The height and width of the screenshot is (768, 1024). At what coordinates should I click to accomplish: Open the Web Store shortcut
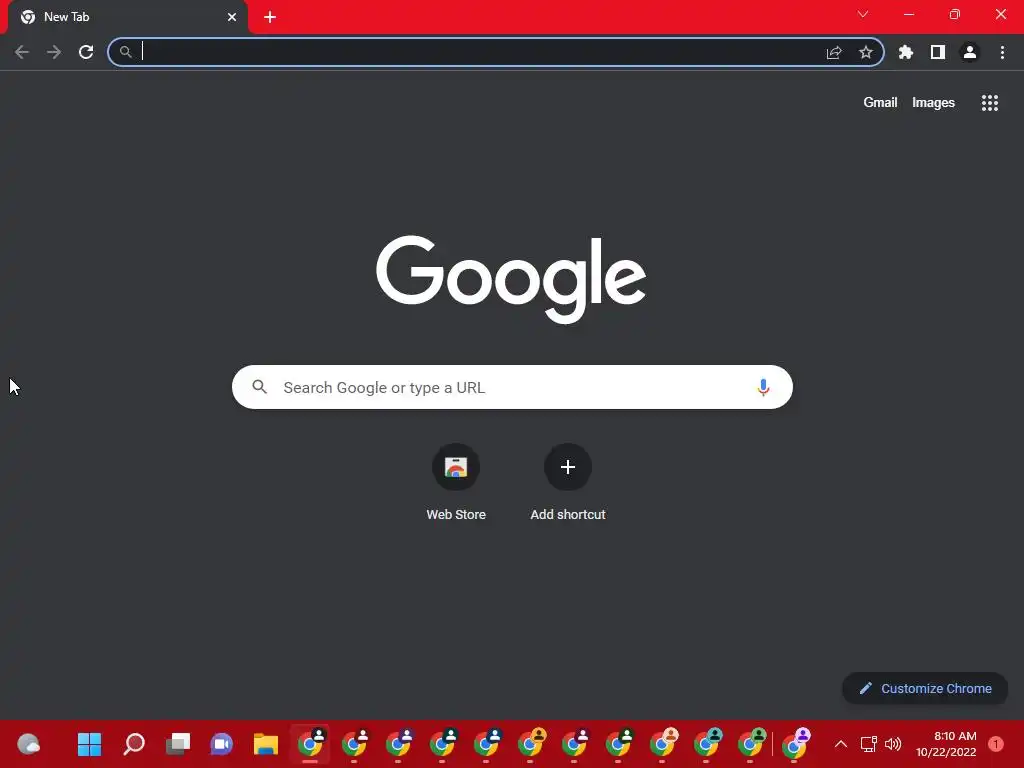[456, 483]
